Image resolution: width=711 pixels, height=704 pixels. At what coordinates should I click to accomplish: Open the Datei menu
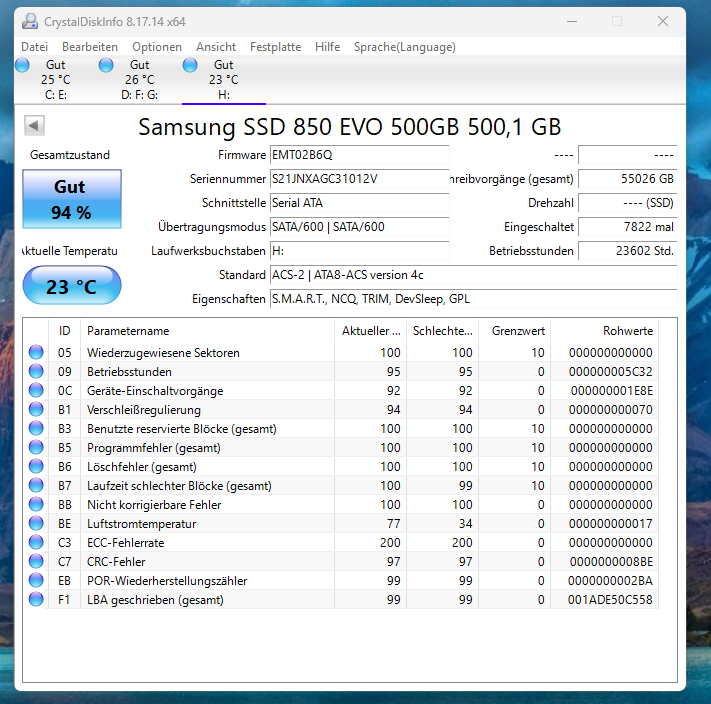[34, 47]
